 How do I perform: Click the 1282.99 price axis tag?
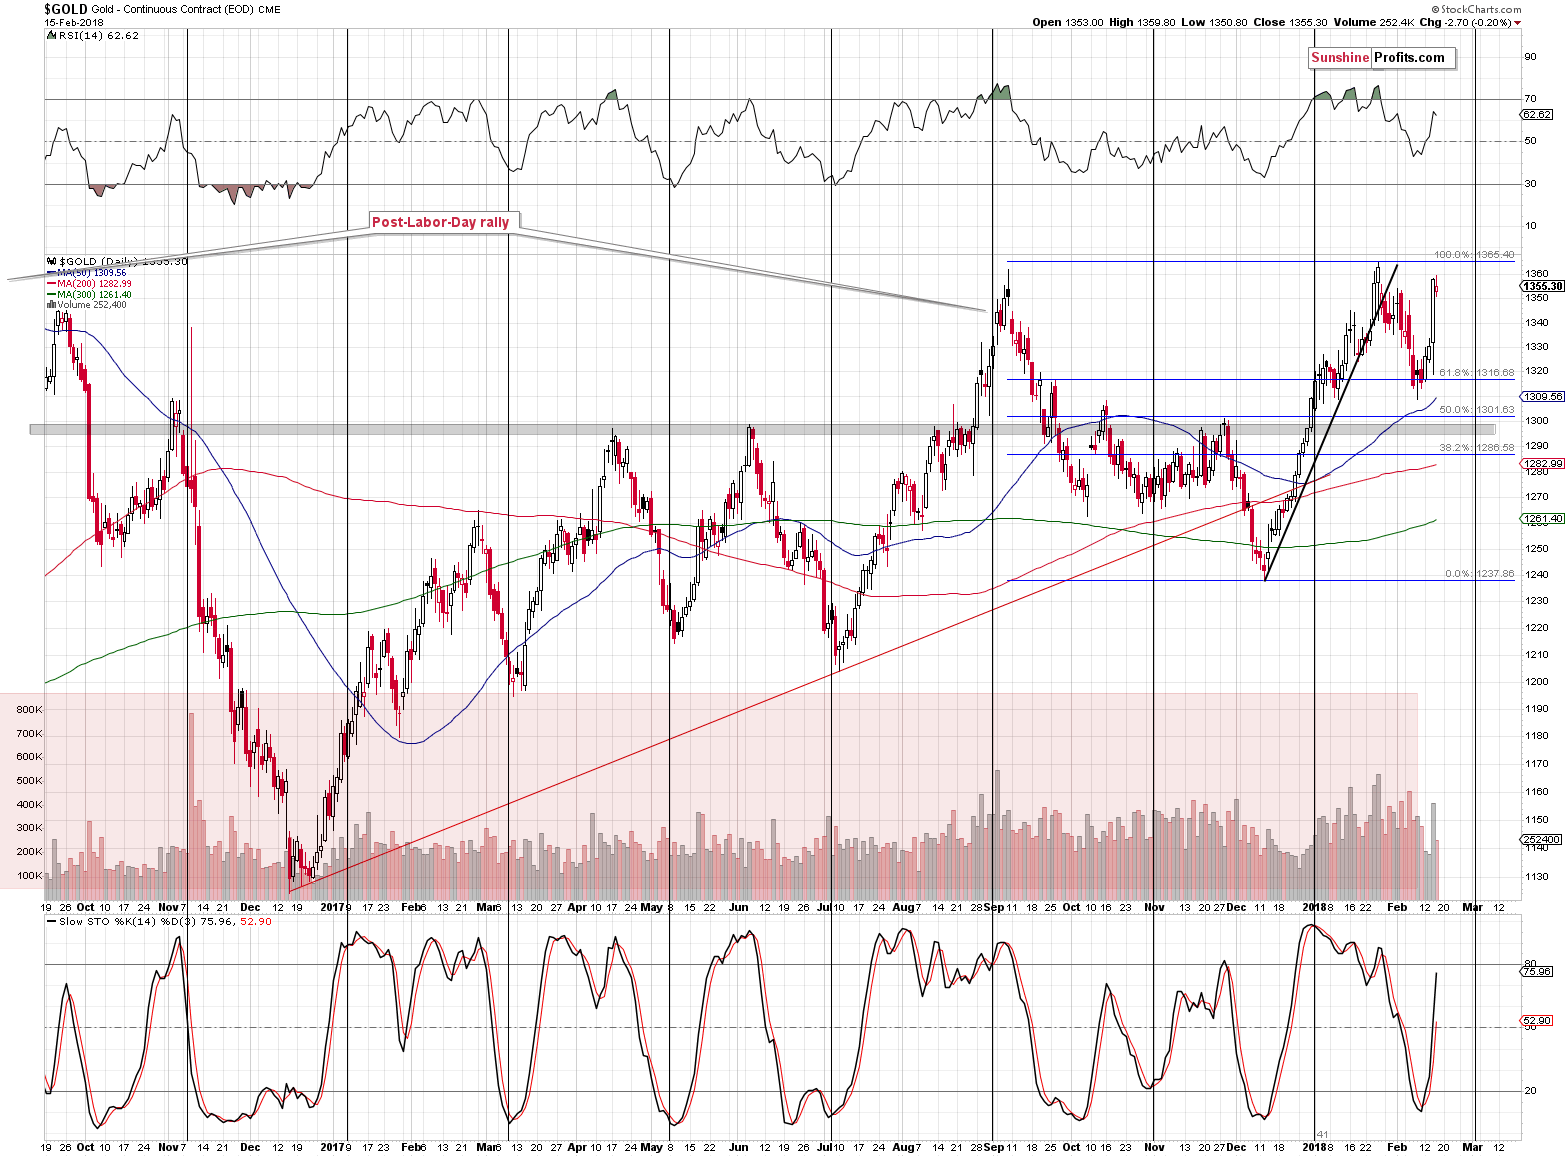click(x=1542, y=464)
